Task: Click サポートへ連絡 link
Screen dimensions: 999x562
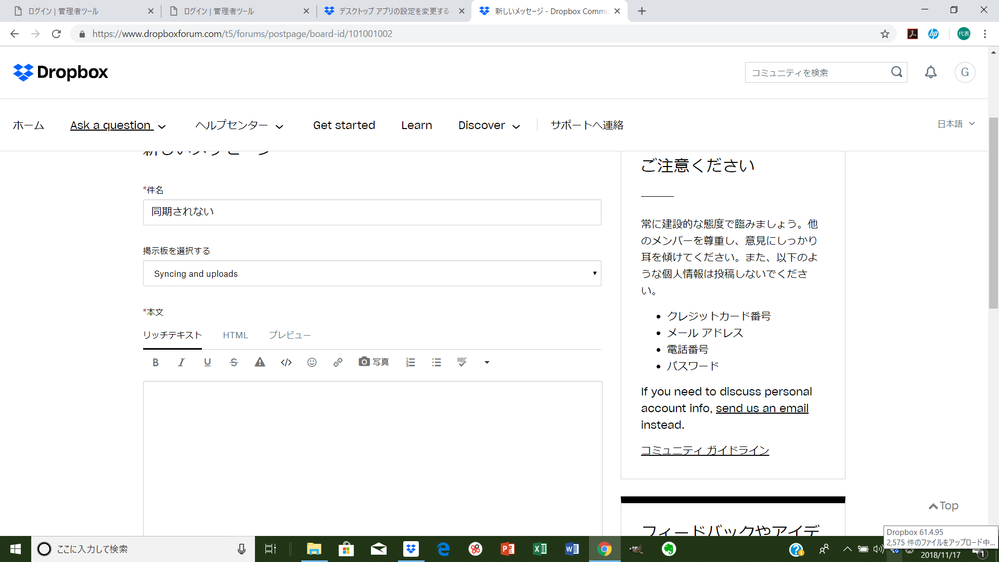Action: click(x=587, y=126)
